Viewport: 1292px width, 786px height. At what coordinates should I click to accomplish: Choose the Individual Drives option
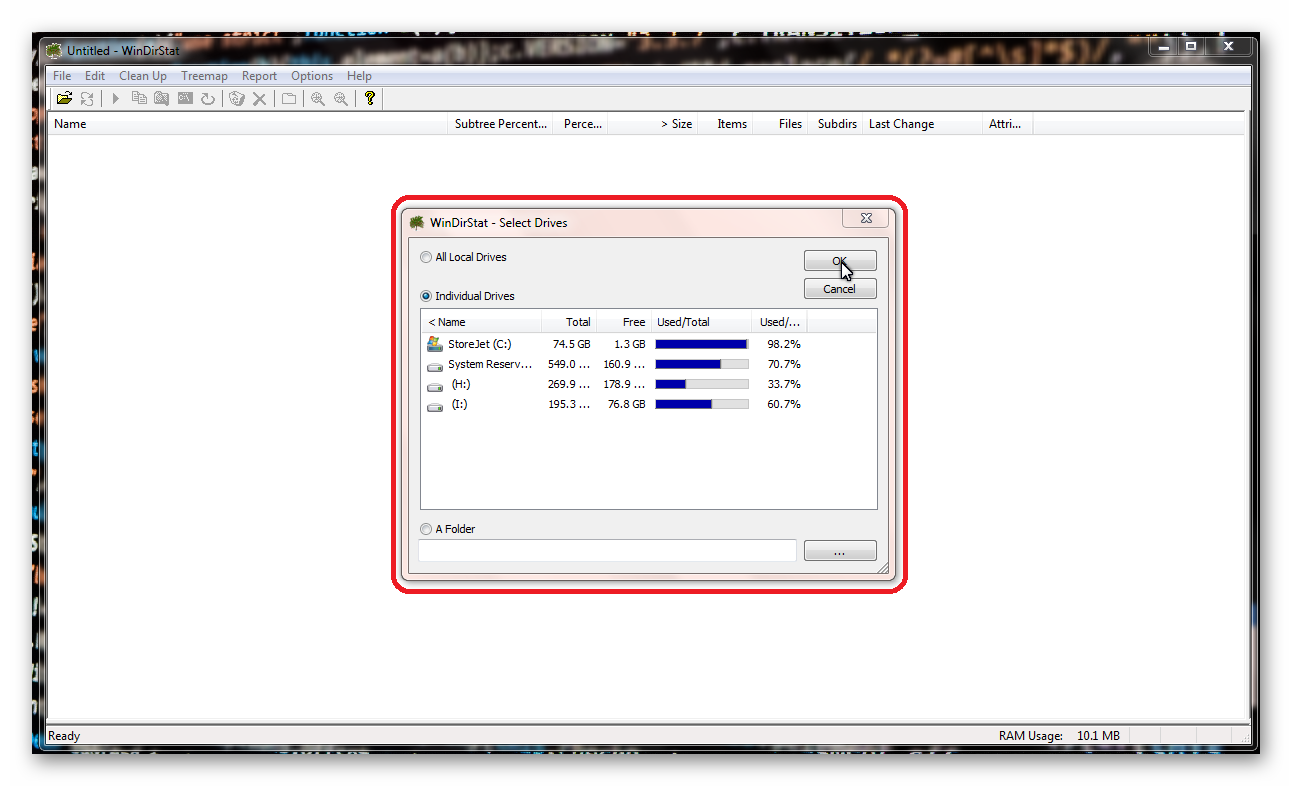(x=426, y=296)
